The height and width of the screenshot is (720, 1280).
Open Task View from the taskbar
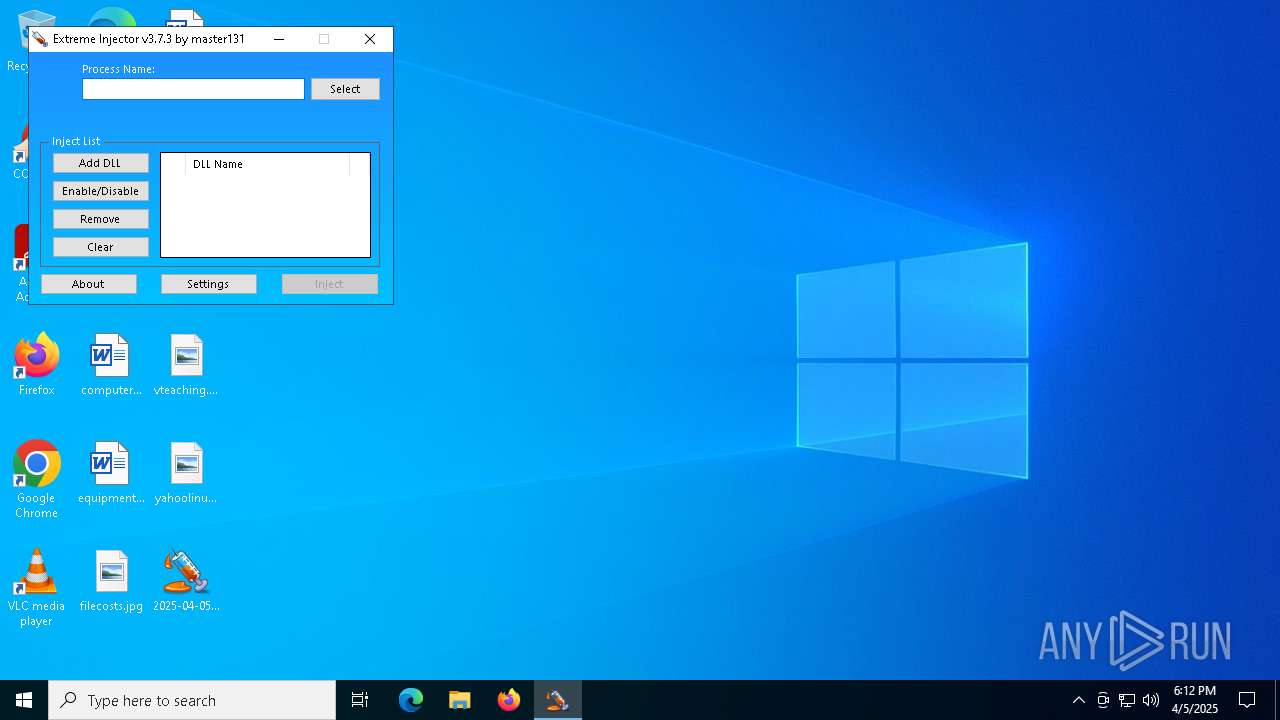(x=360, y=700)
